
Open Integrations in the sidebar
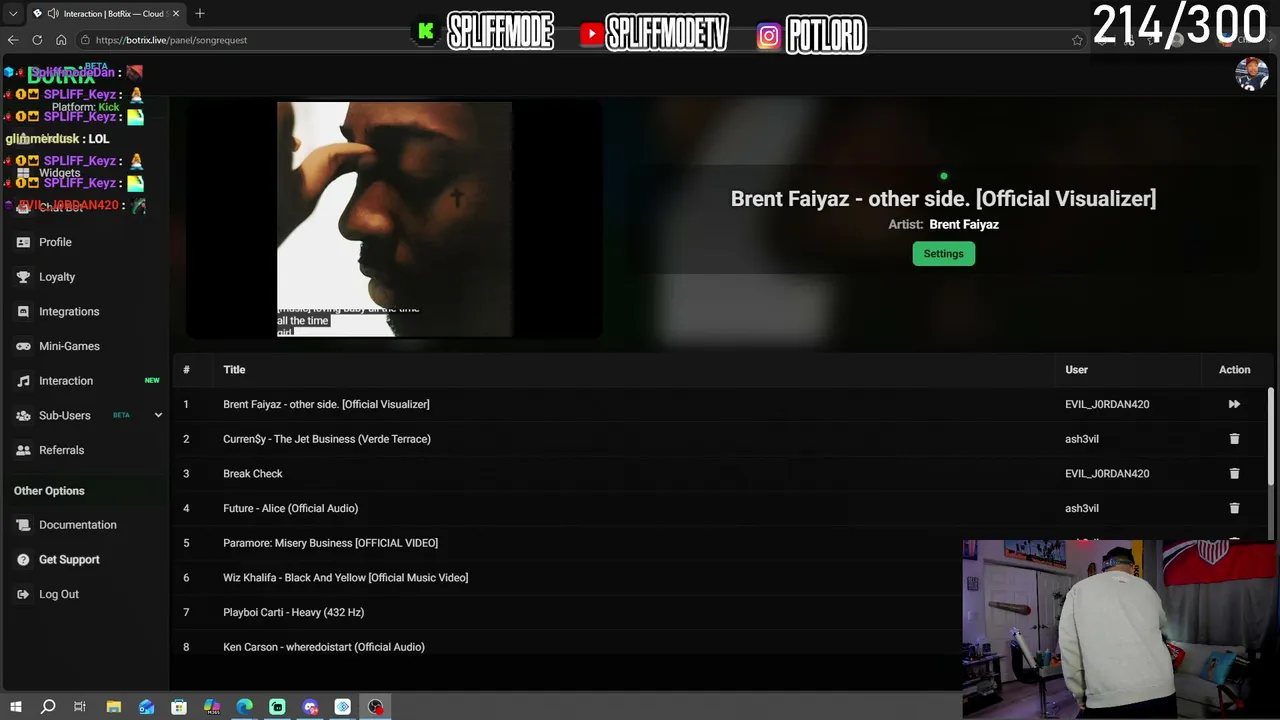69,312
